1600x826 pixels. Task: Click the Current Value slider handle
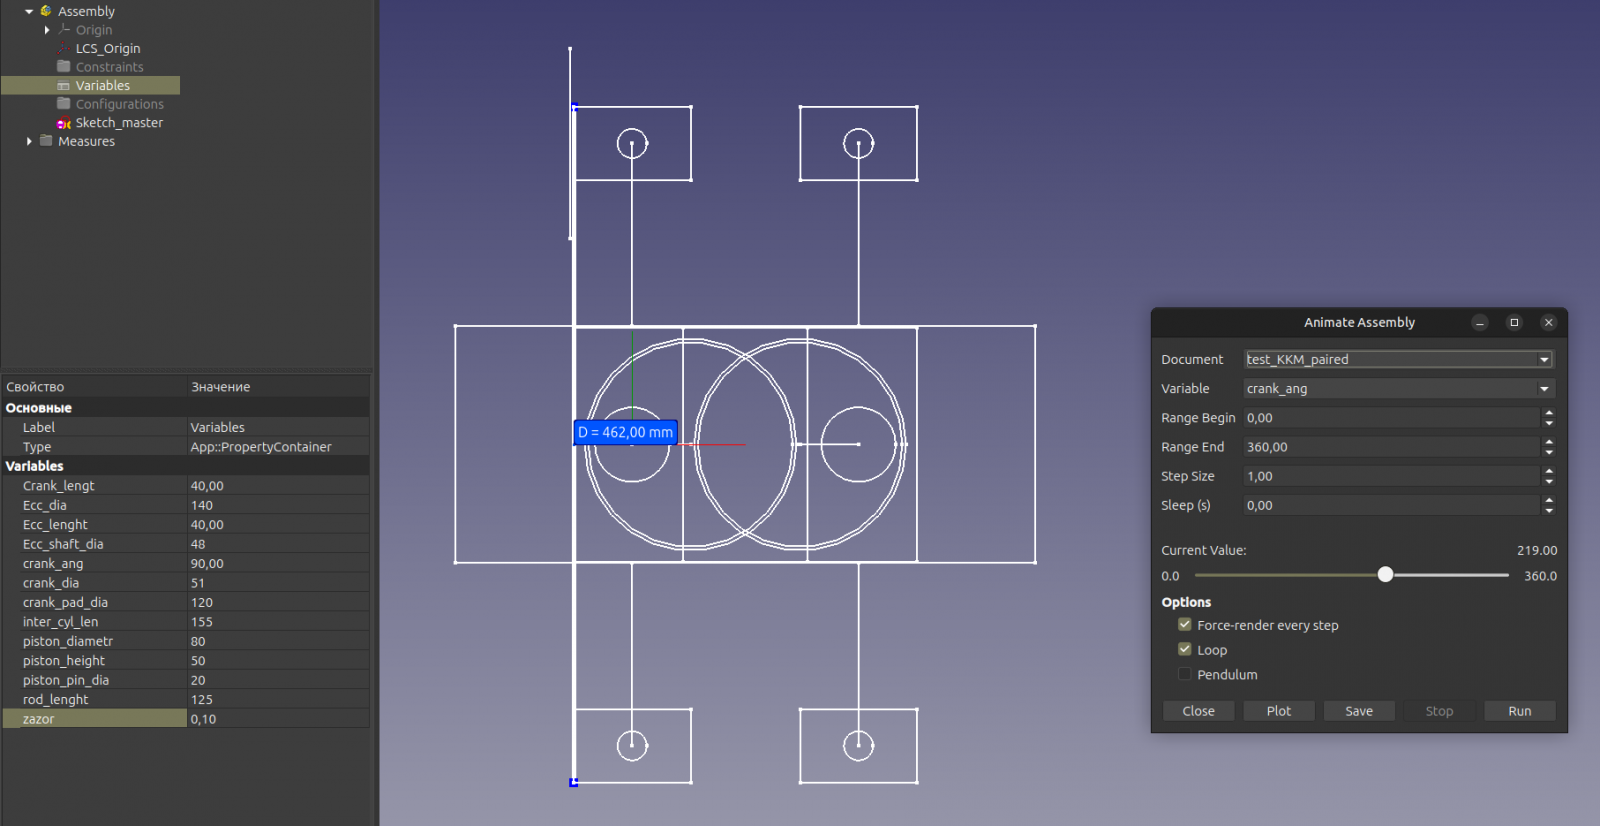pyautogui.click(x=1385, y=574)
